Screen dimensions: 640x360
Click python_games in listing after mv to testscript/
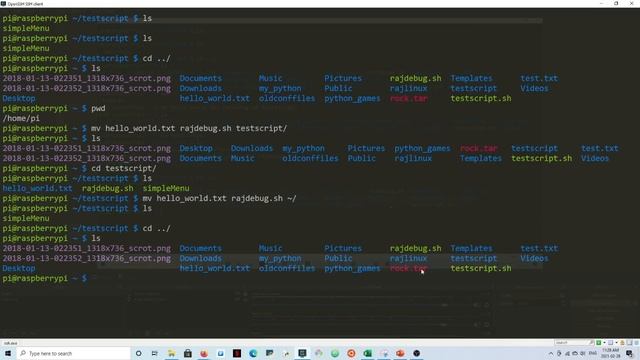click(422, 149)
